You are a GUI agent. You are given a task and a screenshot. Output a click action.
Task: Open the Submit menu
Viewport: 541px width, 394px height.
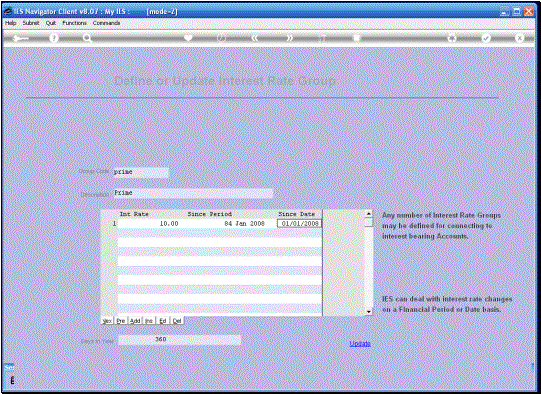click(x=31, y=23)
